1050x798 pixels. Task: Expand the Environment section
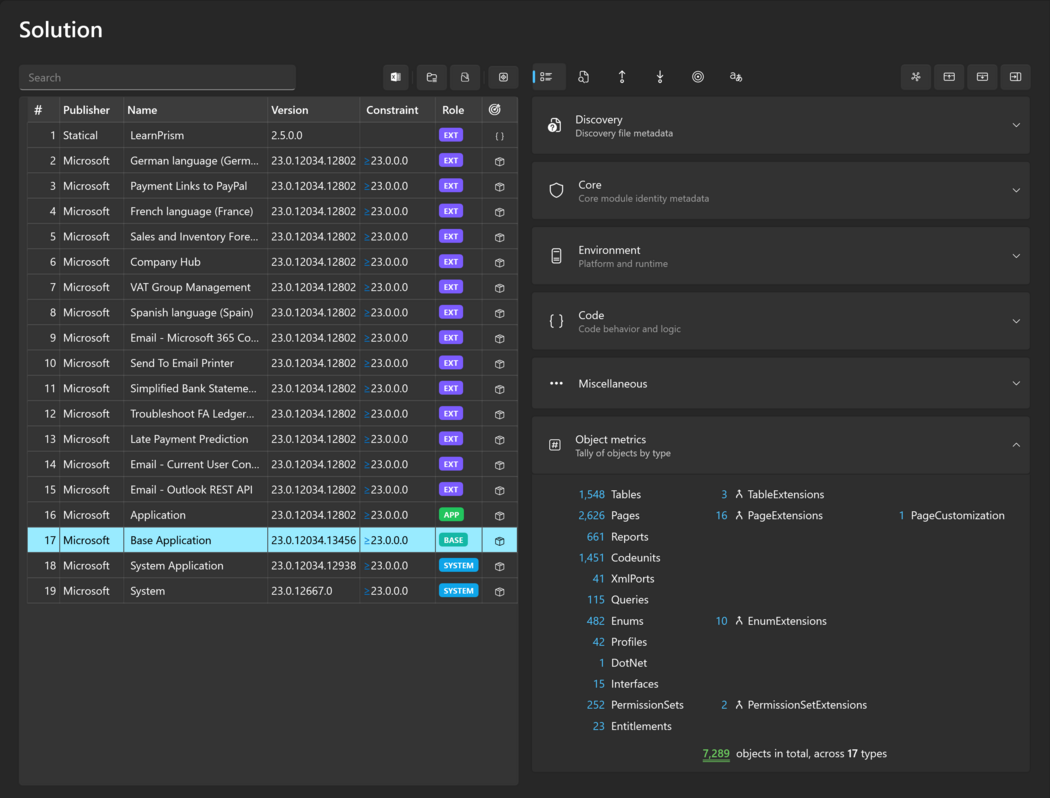[781, 256]
